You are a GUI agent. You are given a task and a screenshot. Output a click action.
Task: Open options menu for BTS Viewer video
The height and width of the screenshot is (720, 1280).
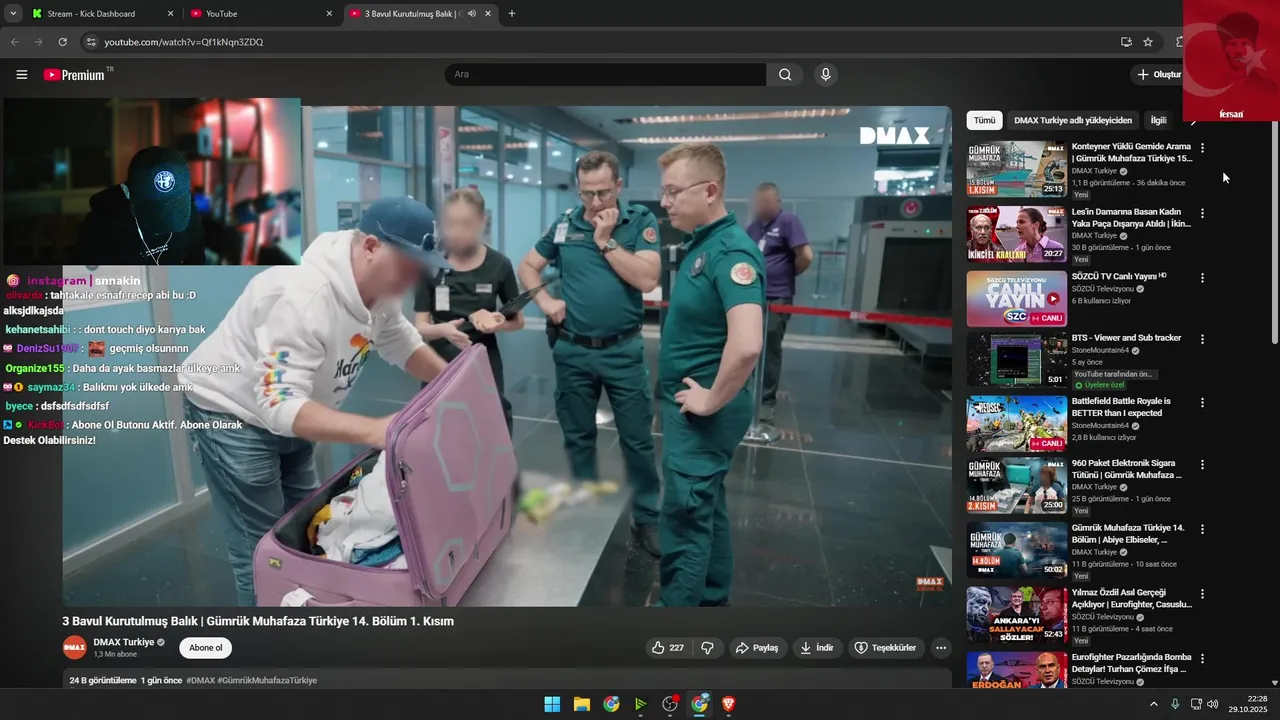point(1202,339)
